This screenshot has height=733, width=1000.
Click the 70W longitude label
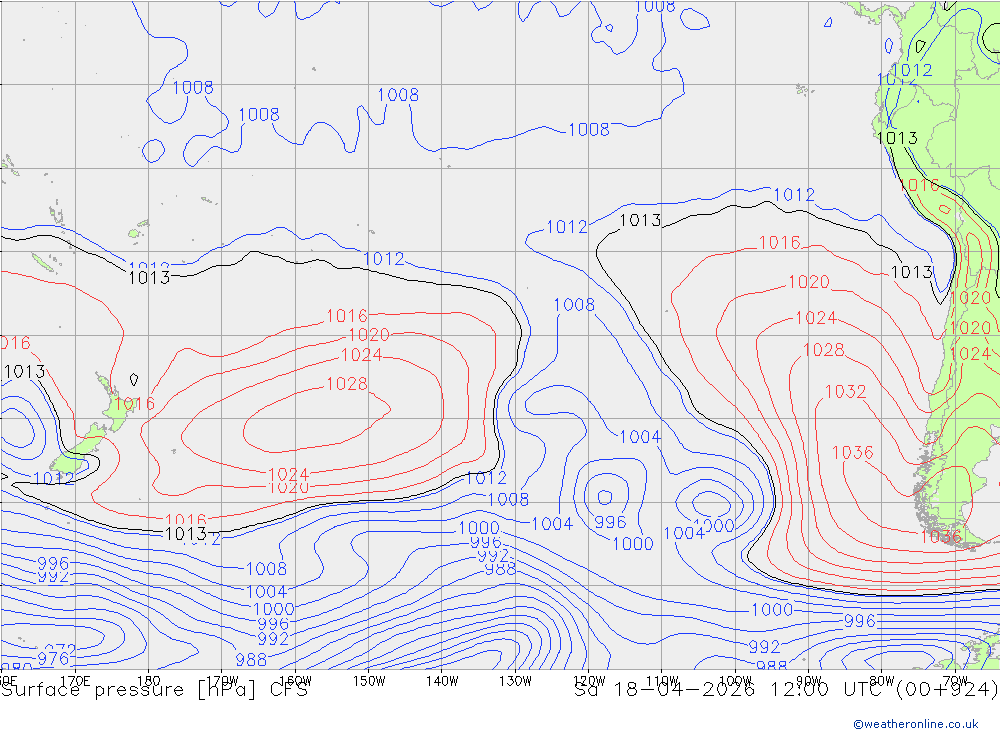(955, 681)
